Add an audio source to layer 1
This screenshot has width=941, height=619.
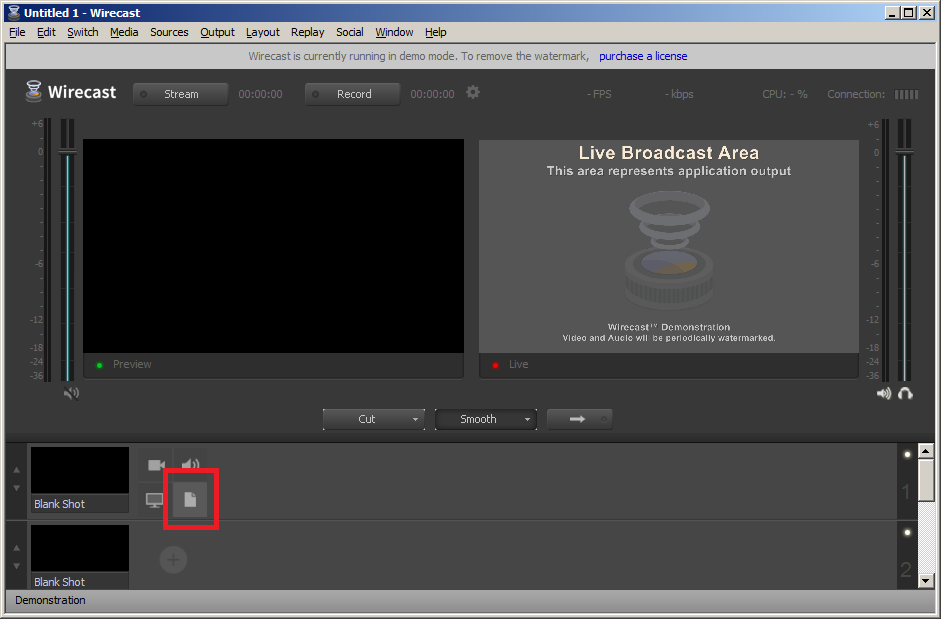(190, 465)
